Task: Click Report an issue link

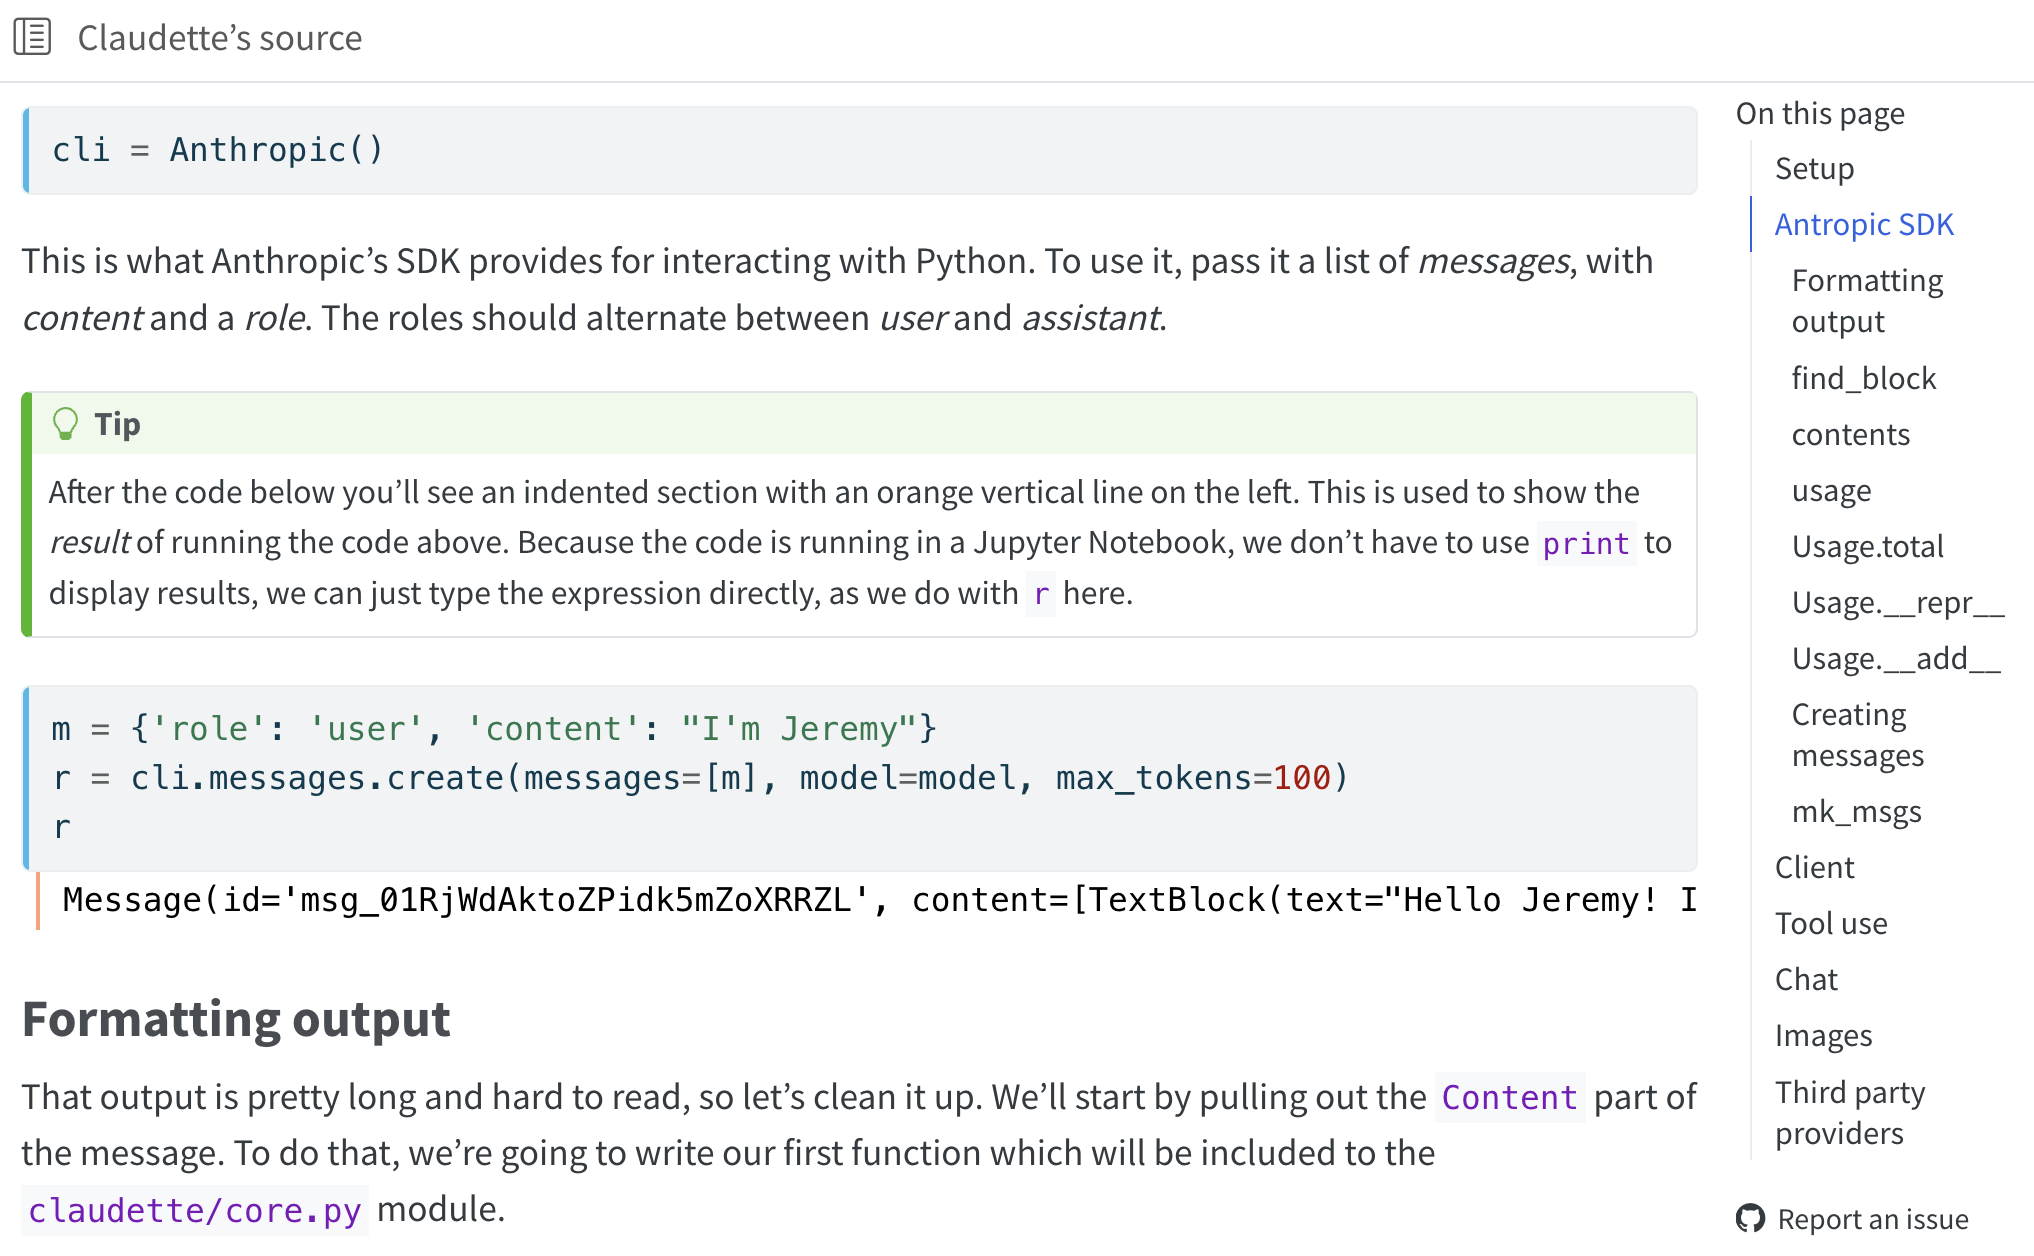Action: (1872, 1219)
